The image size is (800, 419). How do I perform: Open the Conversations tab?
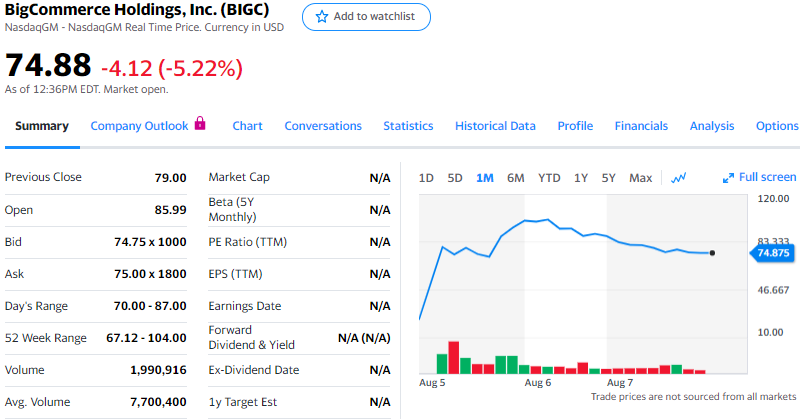click(323, 126)
